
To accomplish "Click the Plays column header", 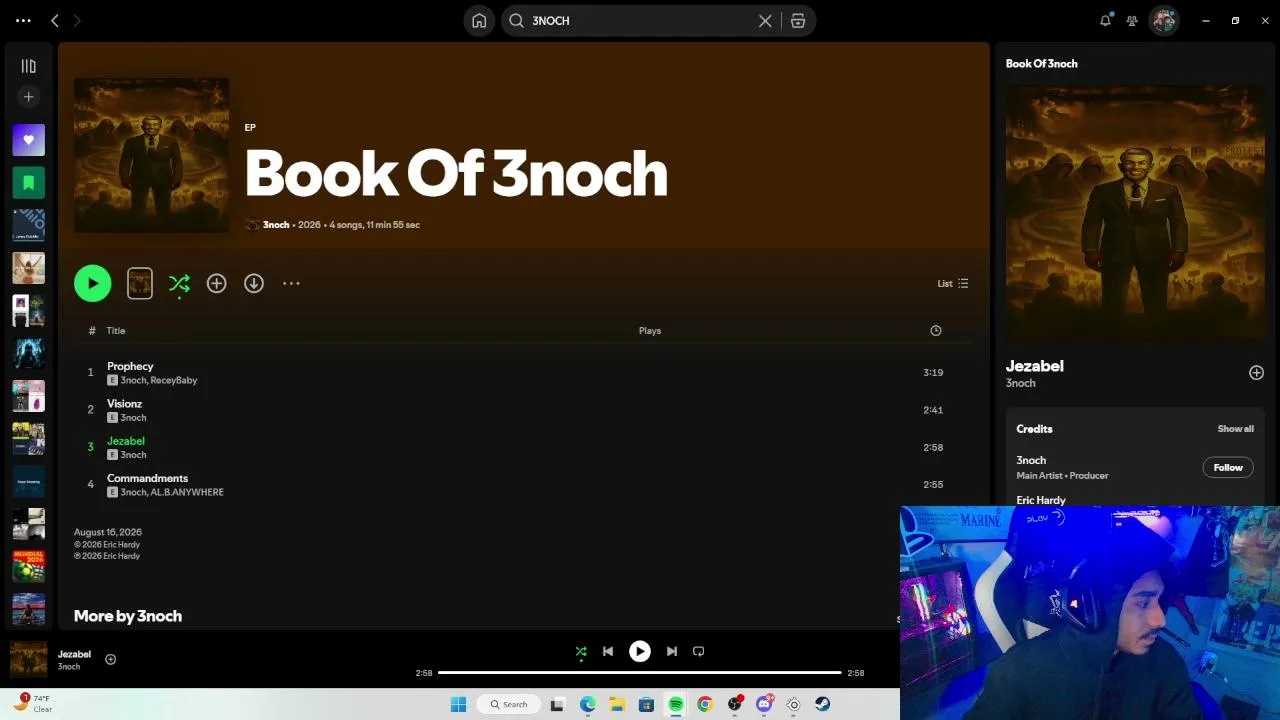I will pyautogui.click(x=650, y=331).
